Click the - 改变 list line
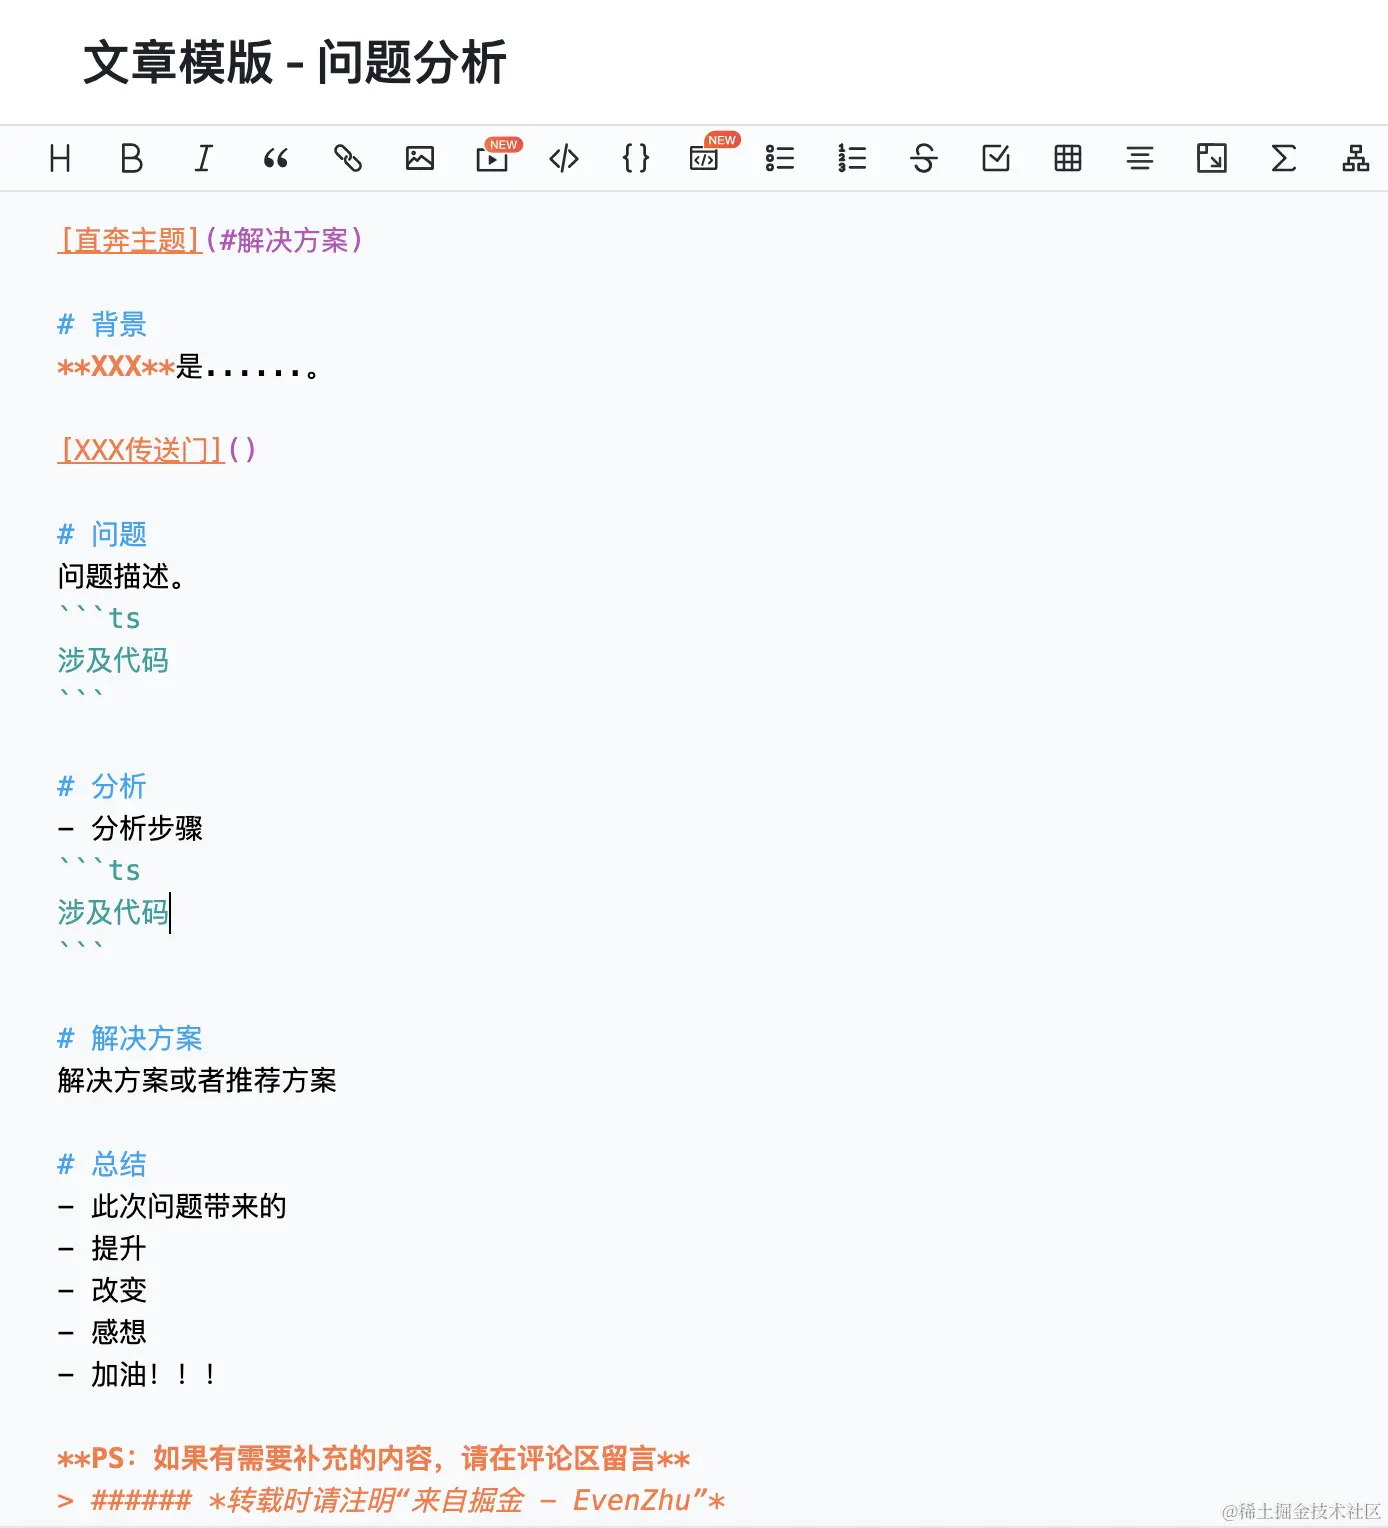The width and height of the screenshot is (1388, 1528). point(102,1291)
